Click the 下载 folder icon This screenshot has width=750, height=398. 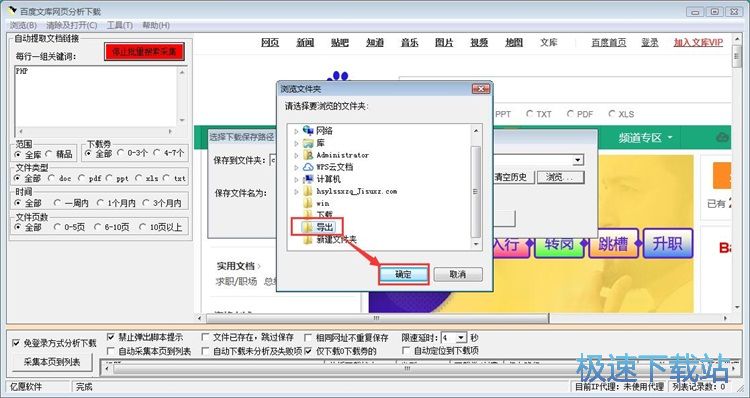click(x=308, y=215)
